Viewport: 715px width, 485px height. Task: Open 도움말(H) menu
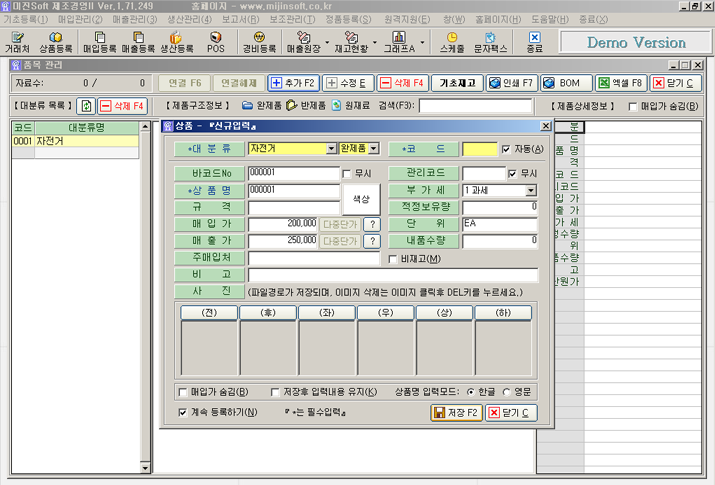click(x=550, y=20)
